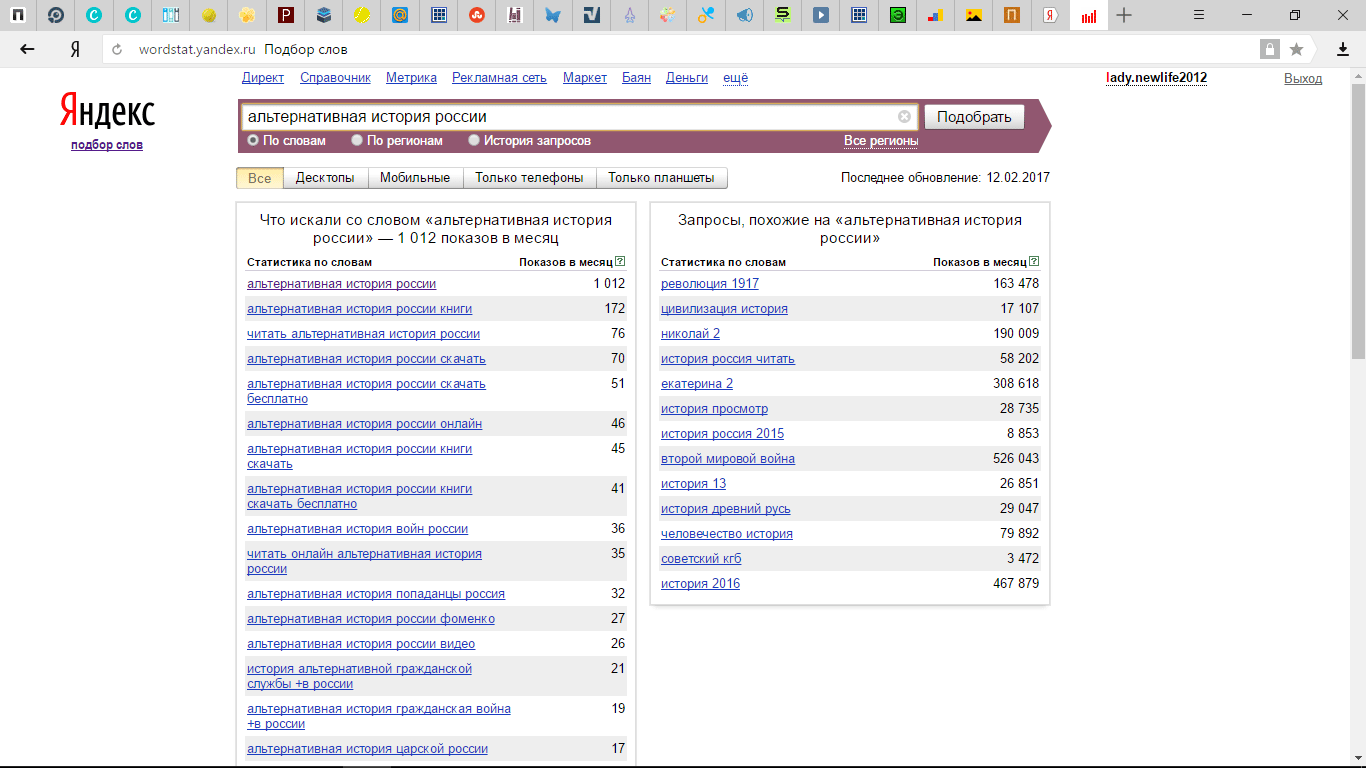Screen dimensions: 1366x768
Task: Switch to the Все device tab
Action: tap(260, 178)
